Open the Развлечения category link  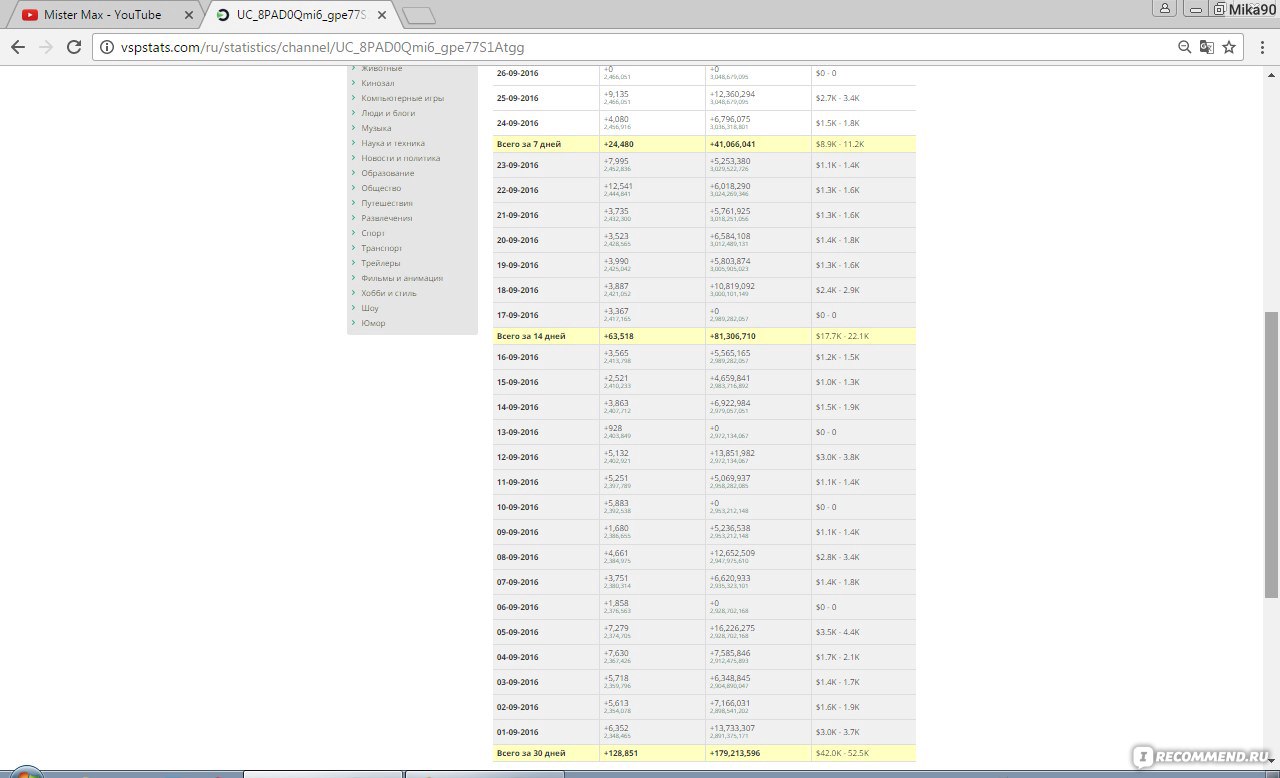[387, 218]
